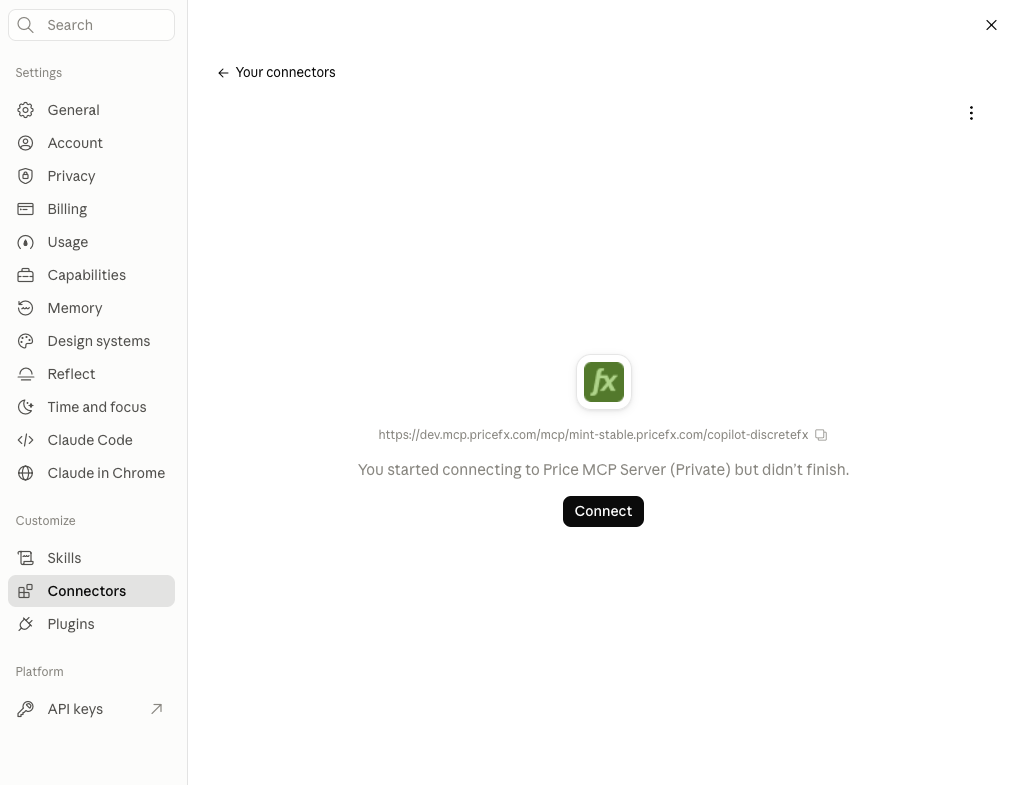1015x785 pixels.
Task: Click the Billing card icon
Action: coord(25,209)
